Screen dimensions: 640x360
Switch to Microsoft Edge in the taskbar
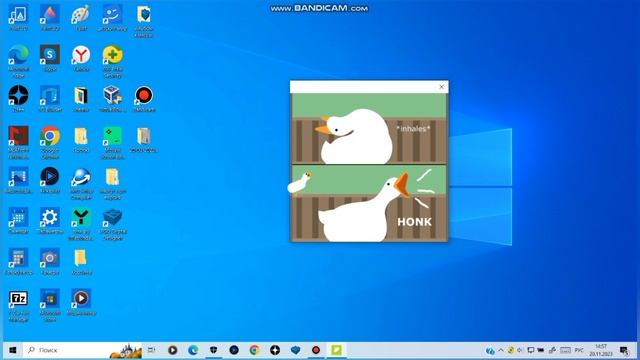(193, 350)
